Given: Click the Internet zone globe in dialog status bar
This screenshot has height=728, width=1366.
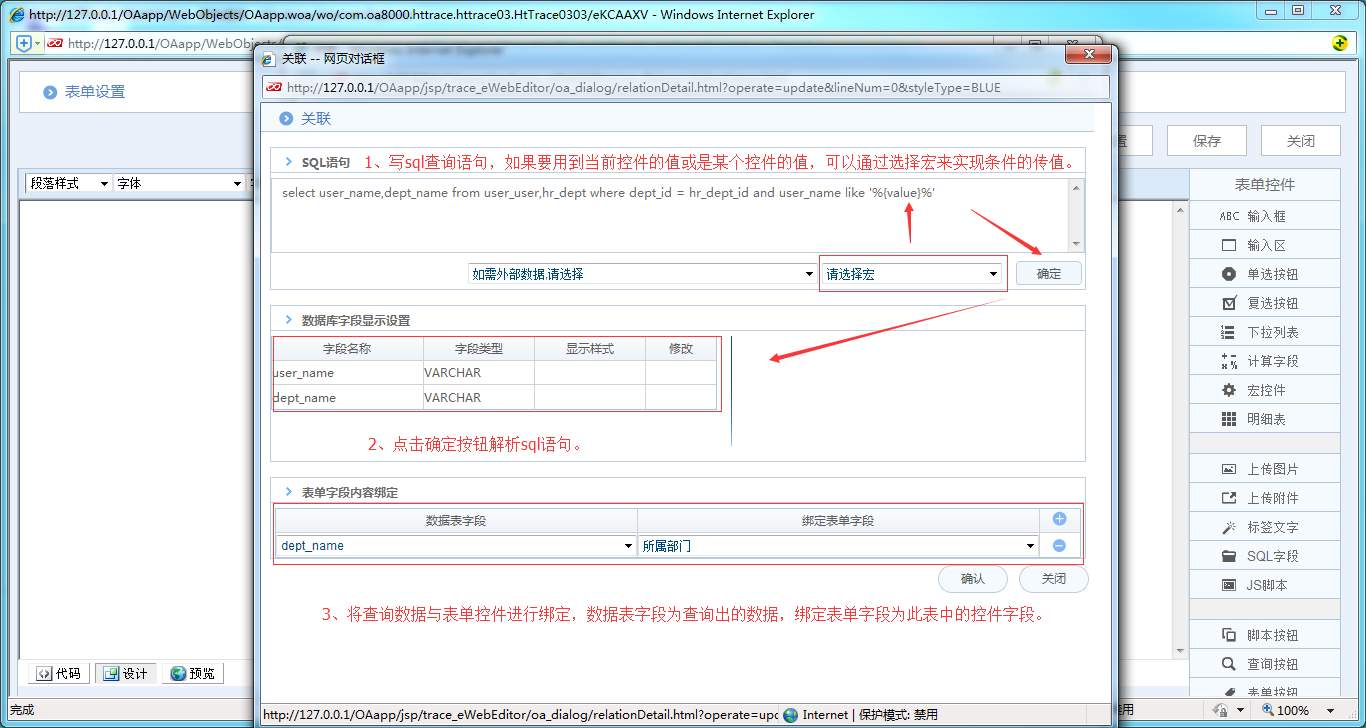Looking at the screenshot, I should pyautogui.click(x=791, y=714).
